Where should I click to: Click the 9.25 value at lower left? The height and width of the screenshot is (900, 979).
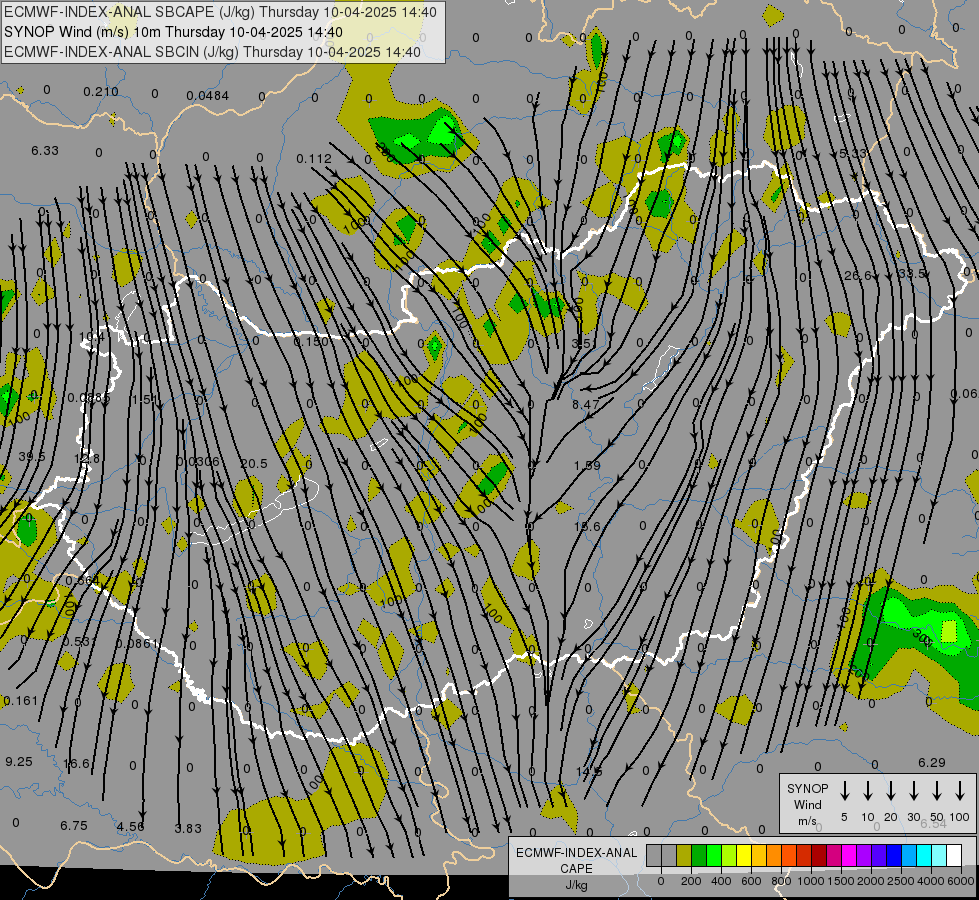(19, 761)
